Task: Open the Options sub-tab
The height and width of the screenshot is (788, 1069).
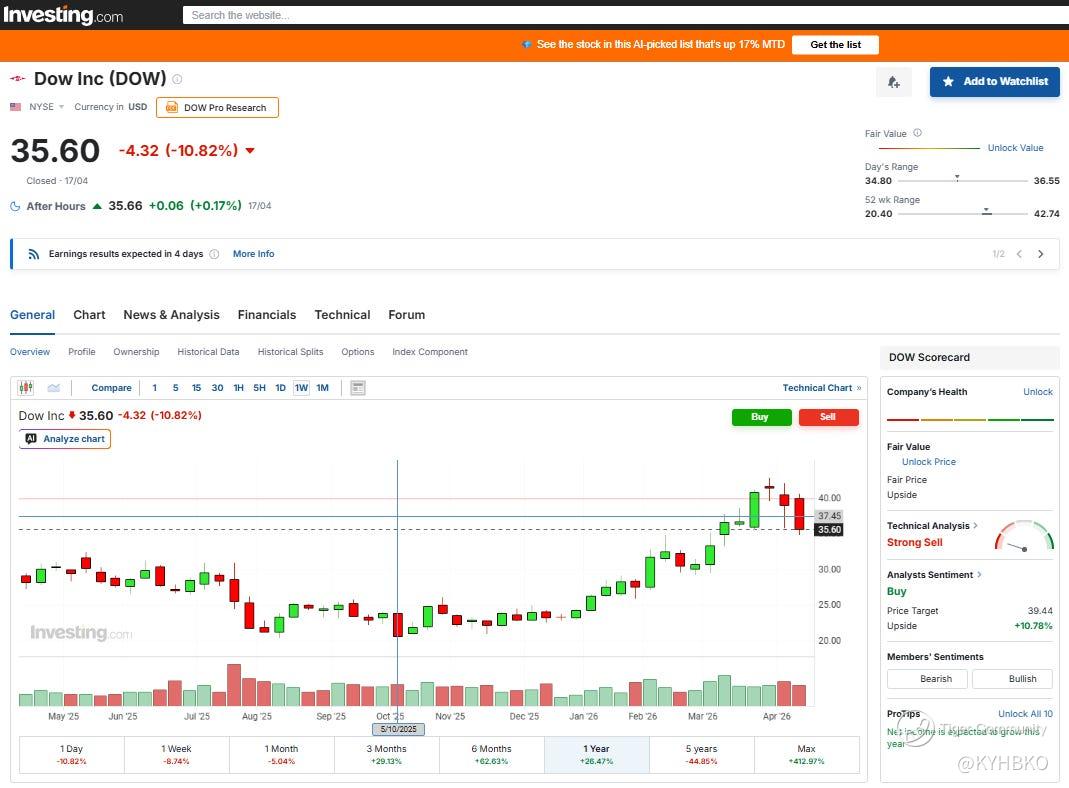Action: (x=358, y=352)
